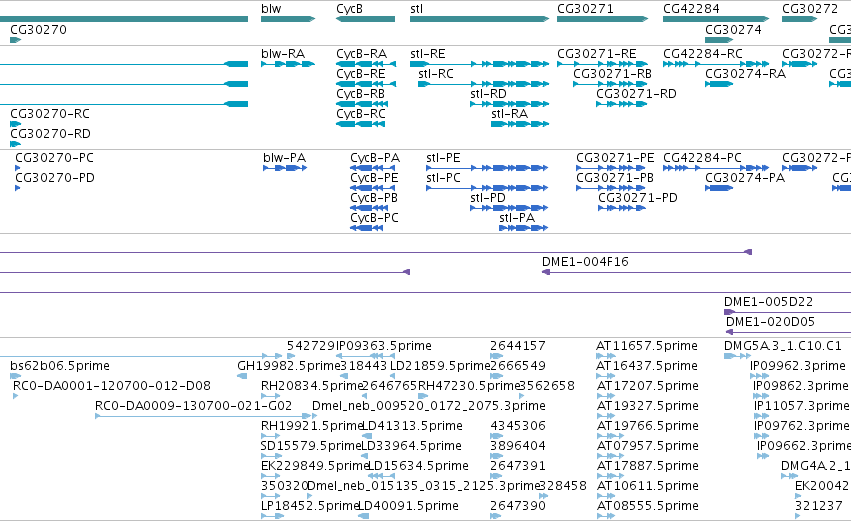Click the CG42284-PC protein label
851x521 pixels.
tap(702, 158)
